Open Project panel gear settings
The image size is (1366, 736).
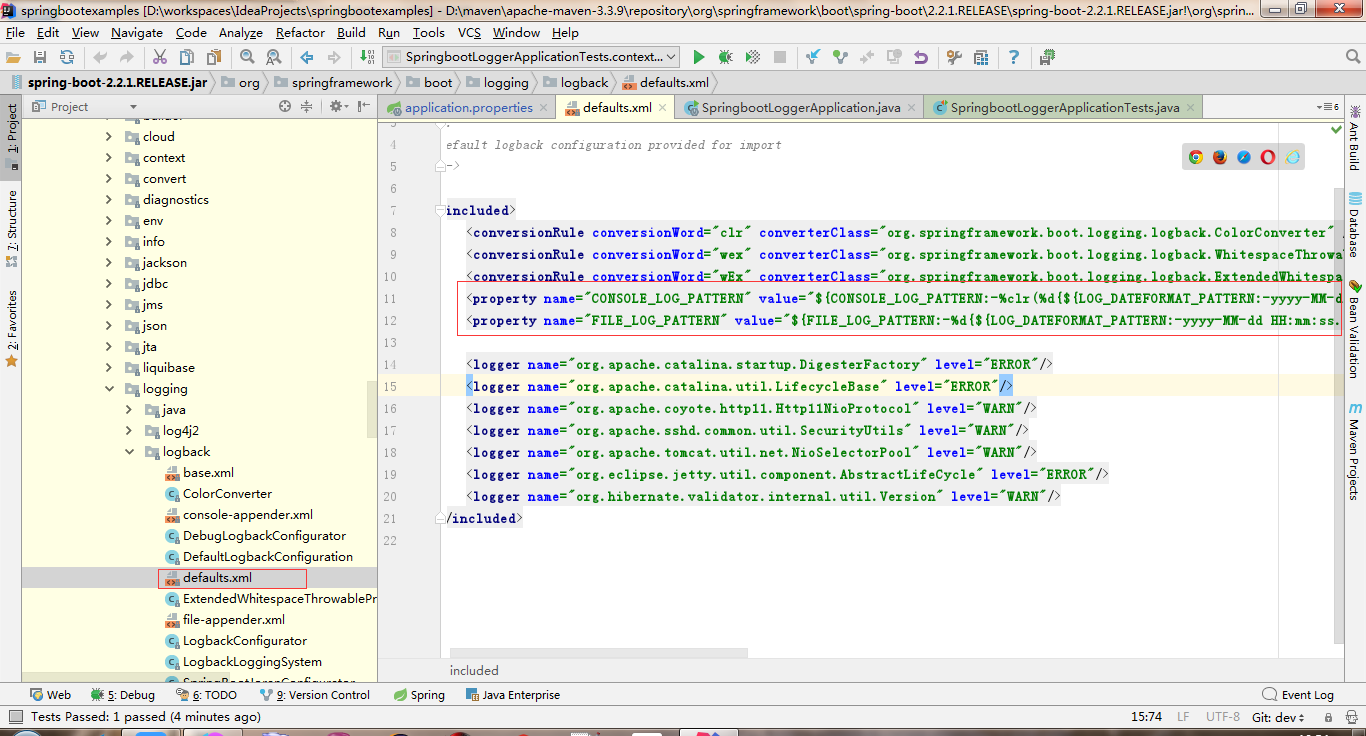click(x=337, y=106)
